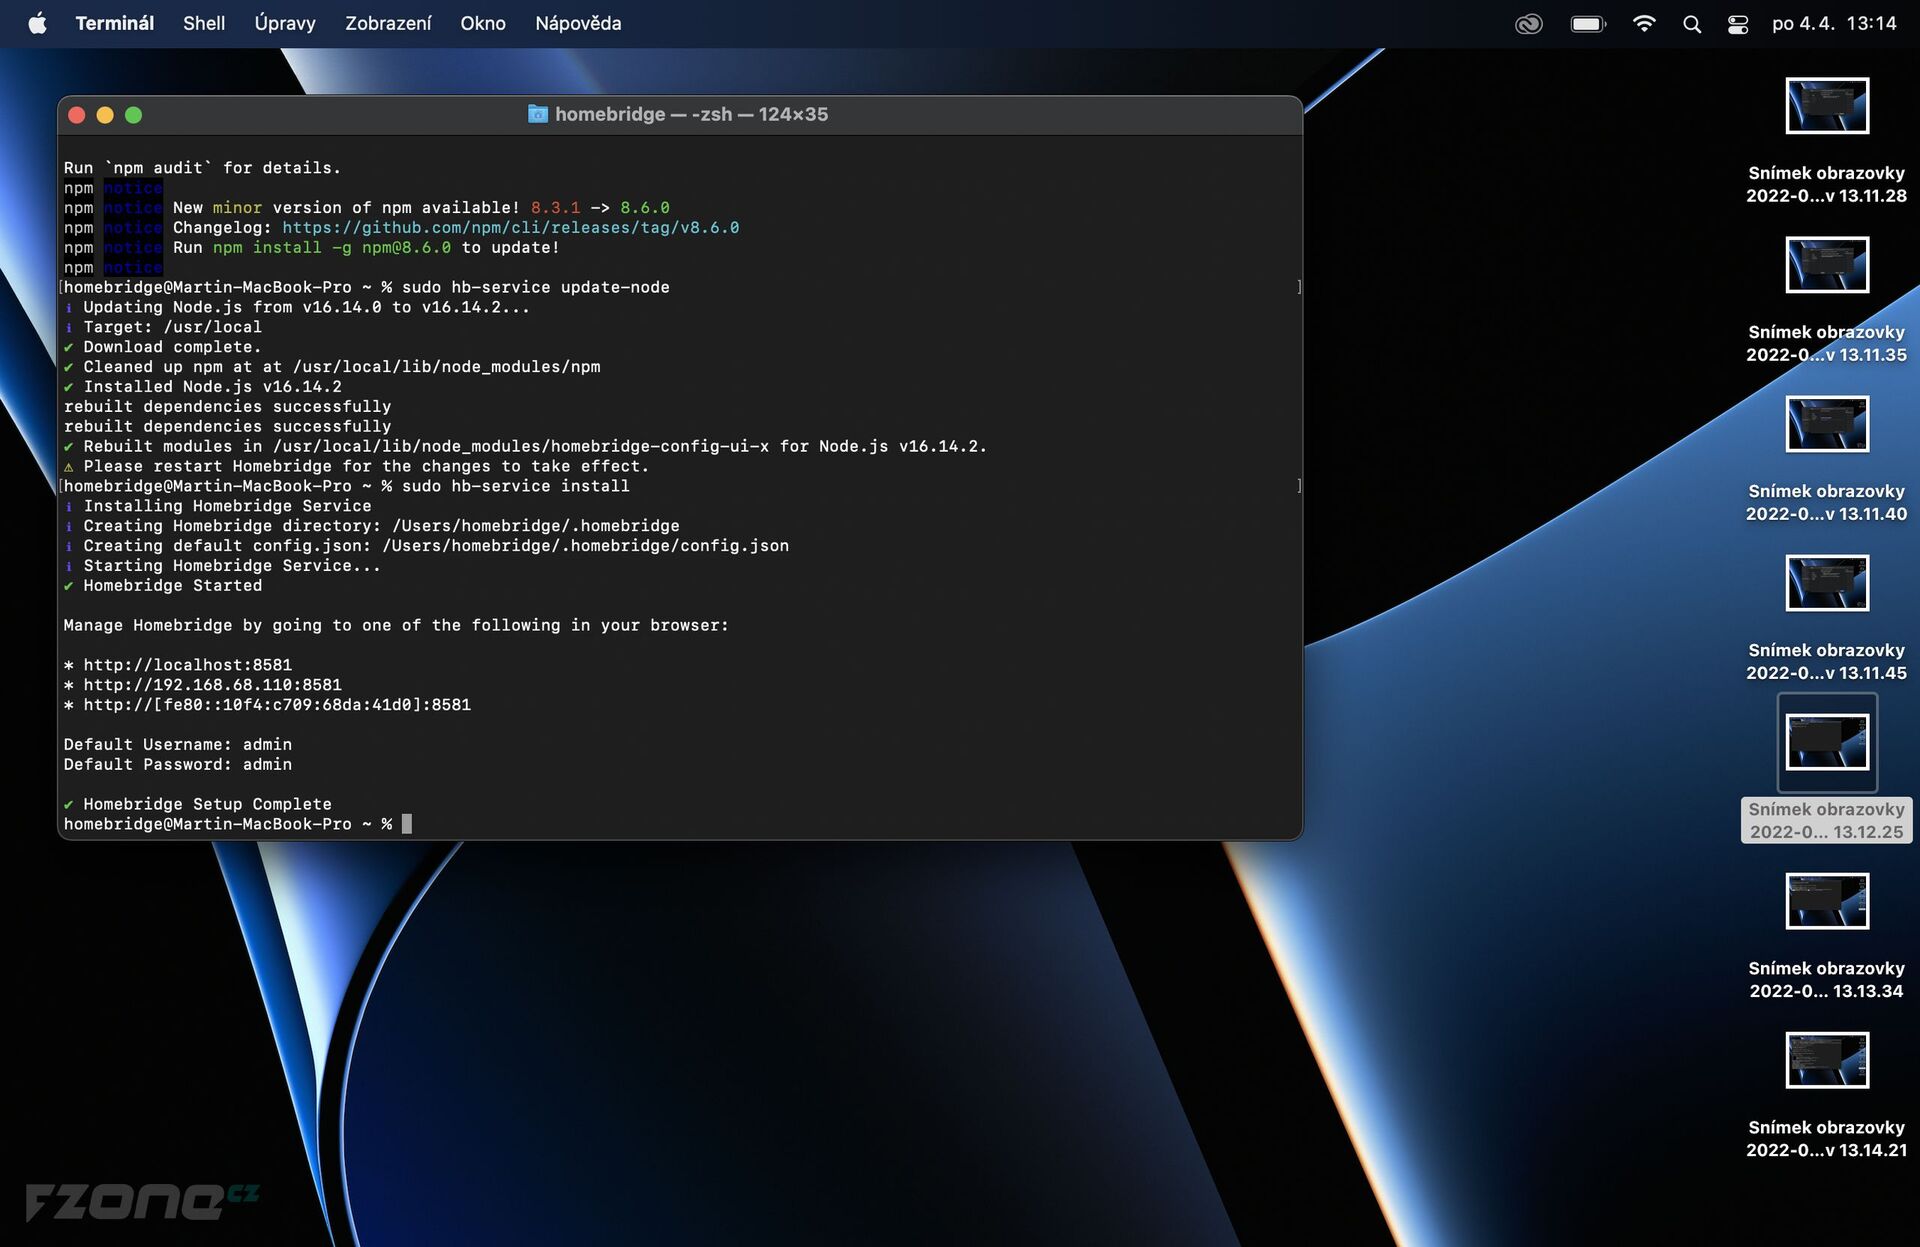Viewport: 1920px width, 1247px height.
Task: Click the http://192.168.68.110:8581 address
Action: pos(212,685)
